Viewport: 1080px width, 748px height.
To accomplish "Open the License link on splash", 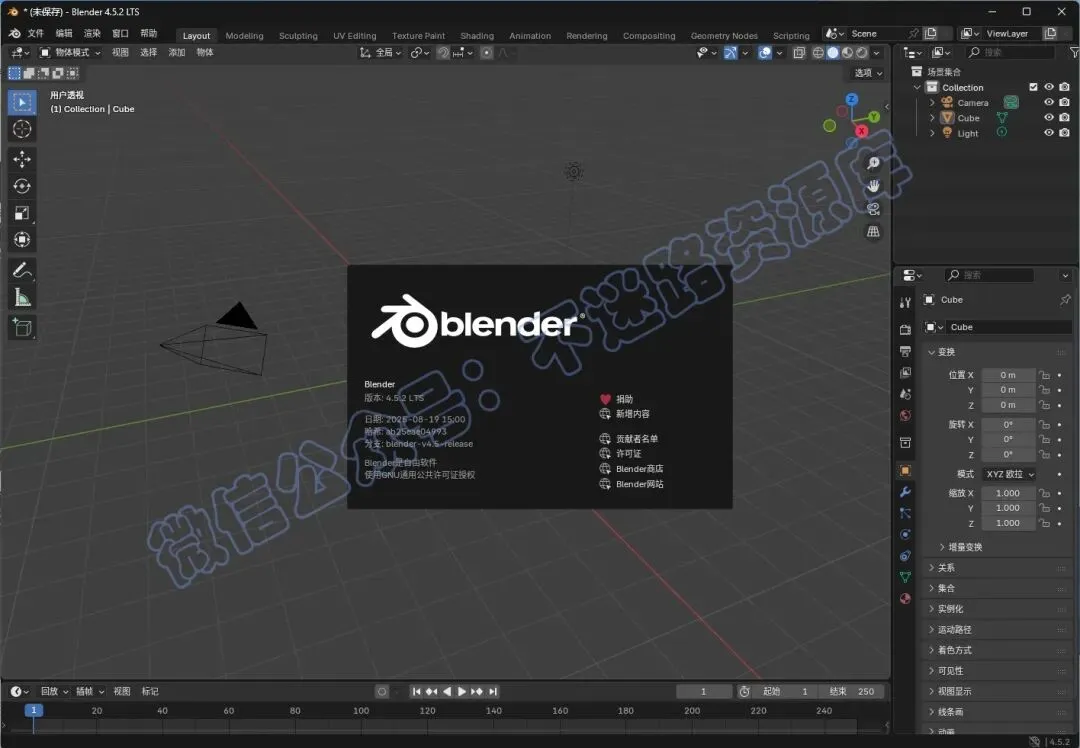I will [621, 453].
